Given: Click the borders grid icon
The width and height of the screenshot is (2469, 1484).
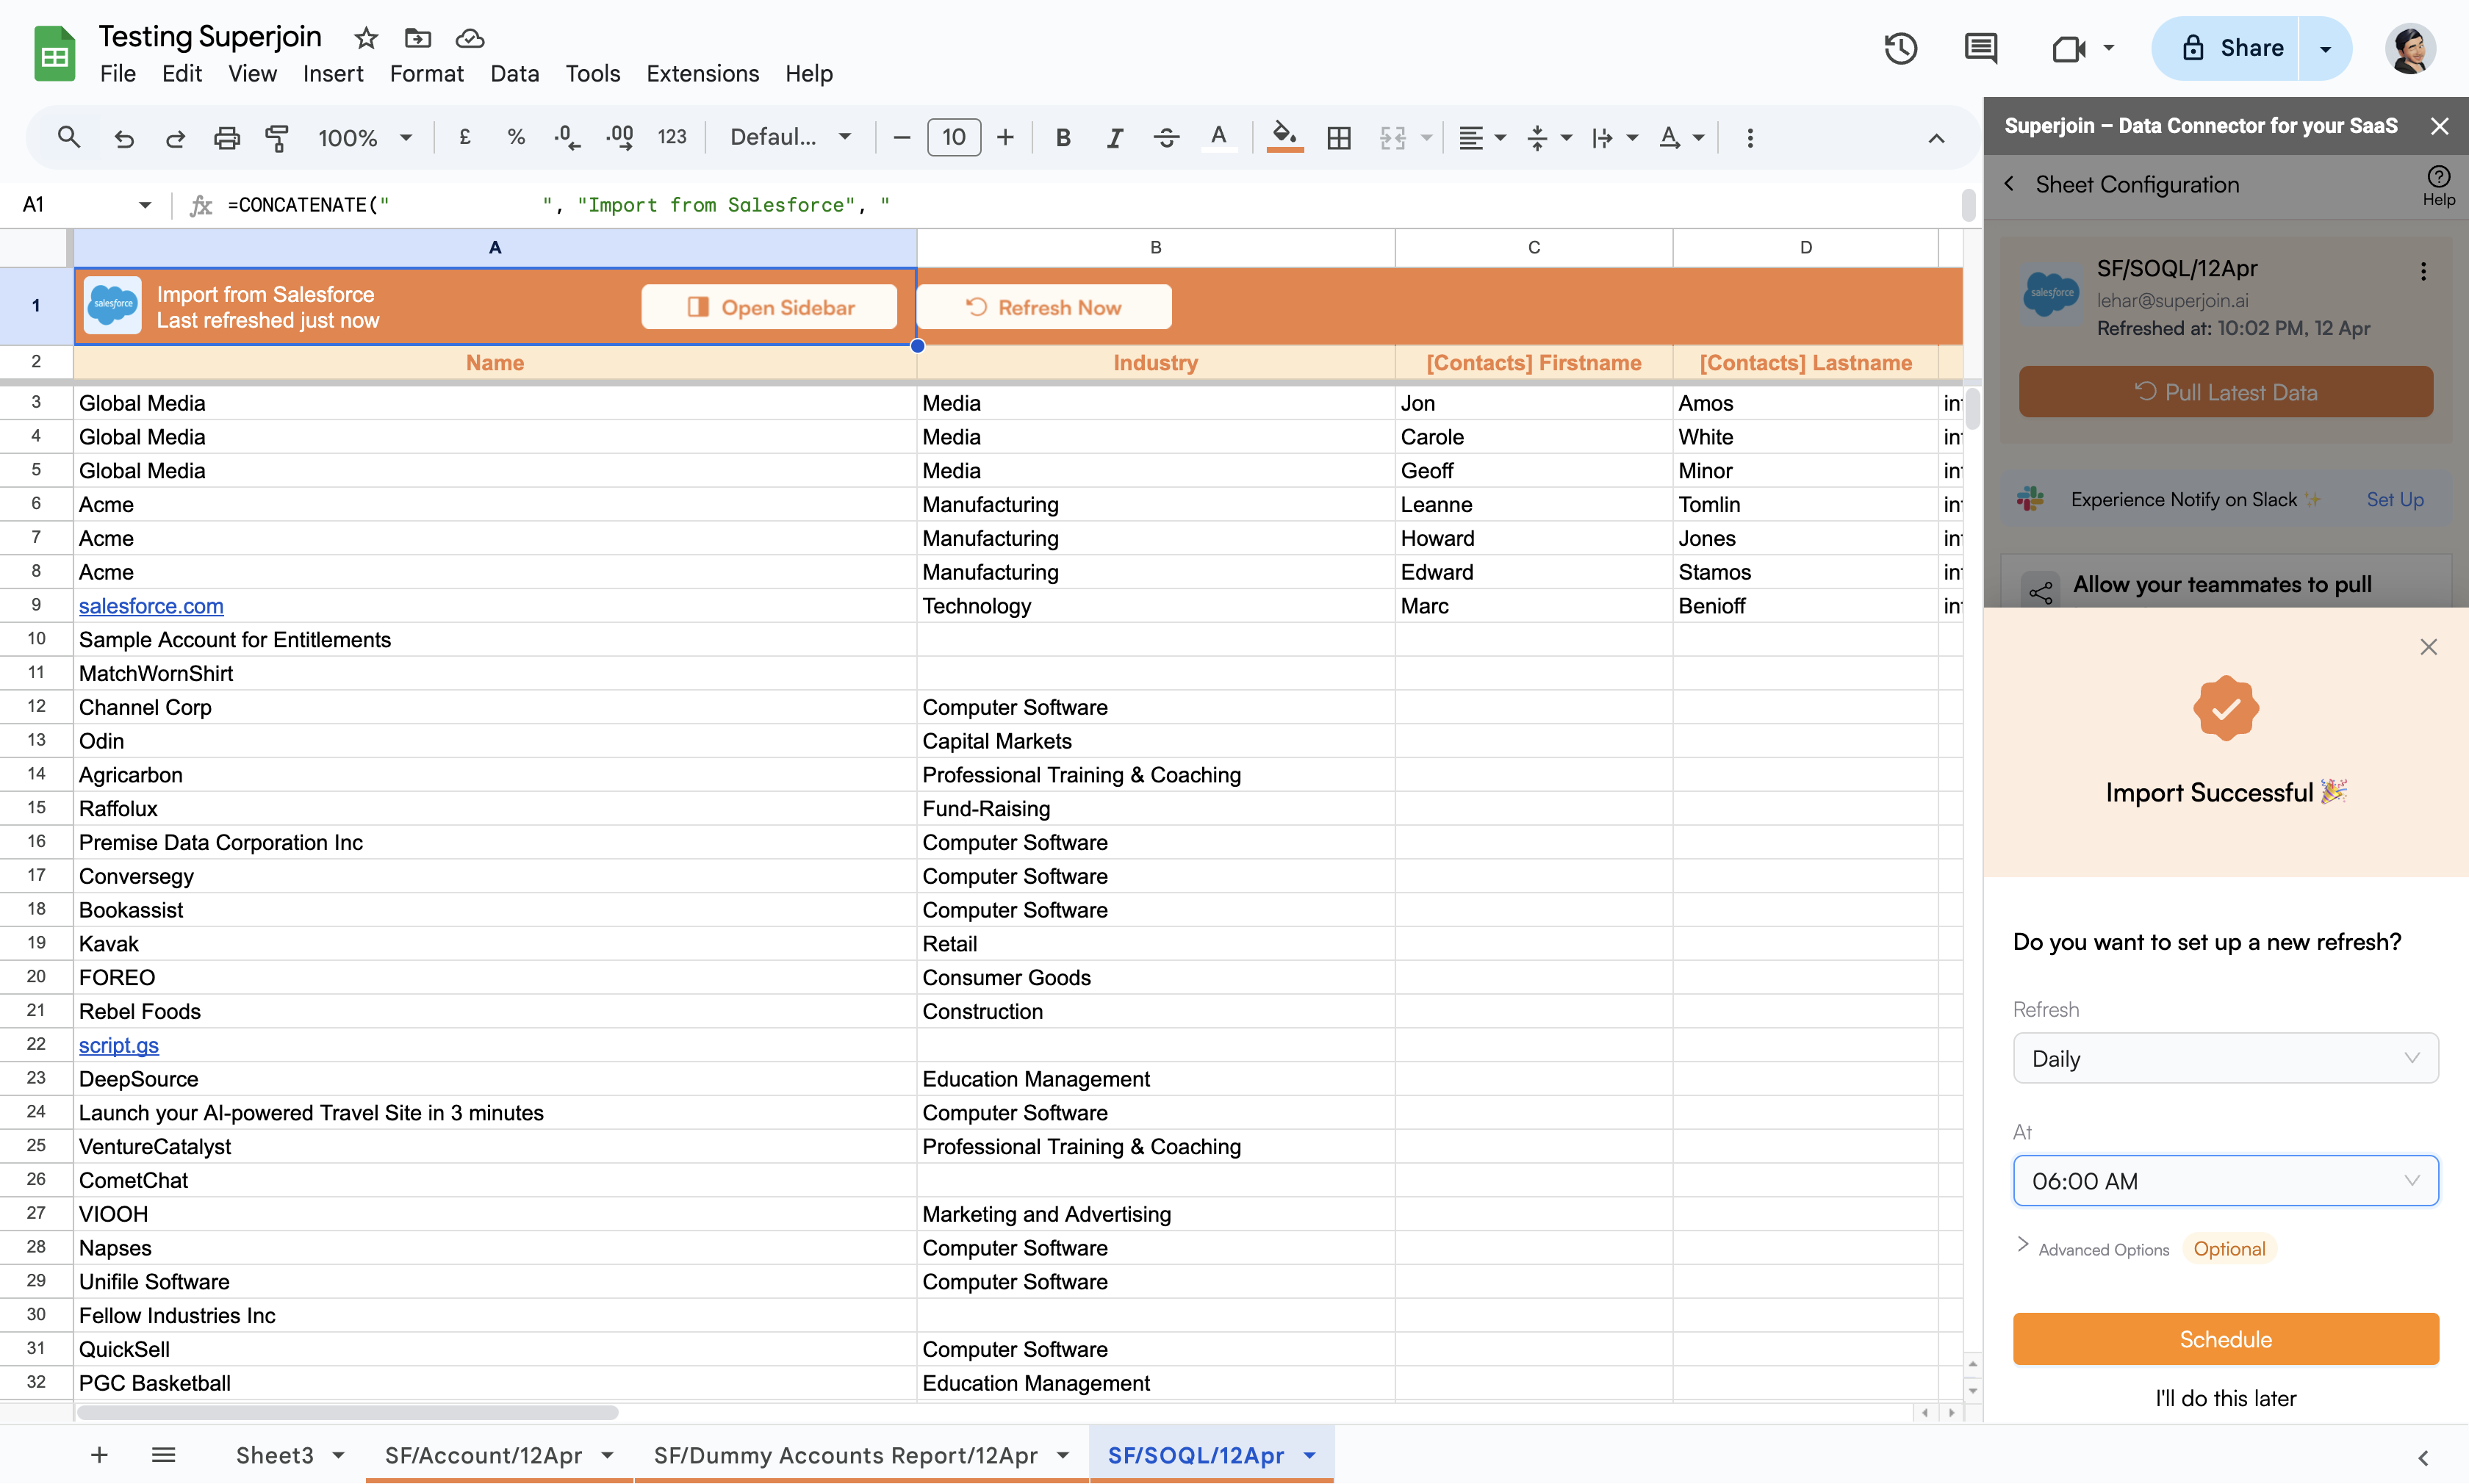Looking at the screenshot, I should tap(1338, 137).
